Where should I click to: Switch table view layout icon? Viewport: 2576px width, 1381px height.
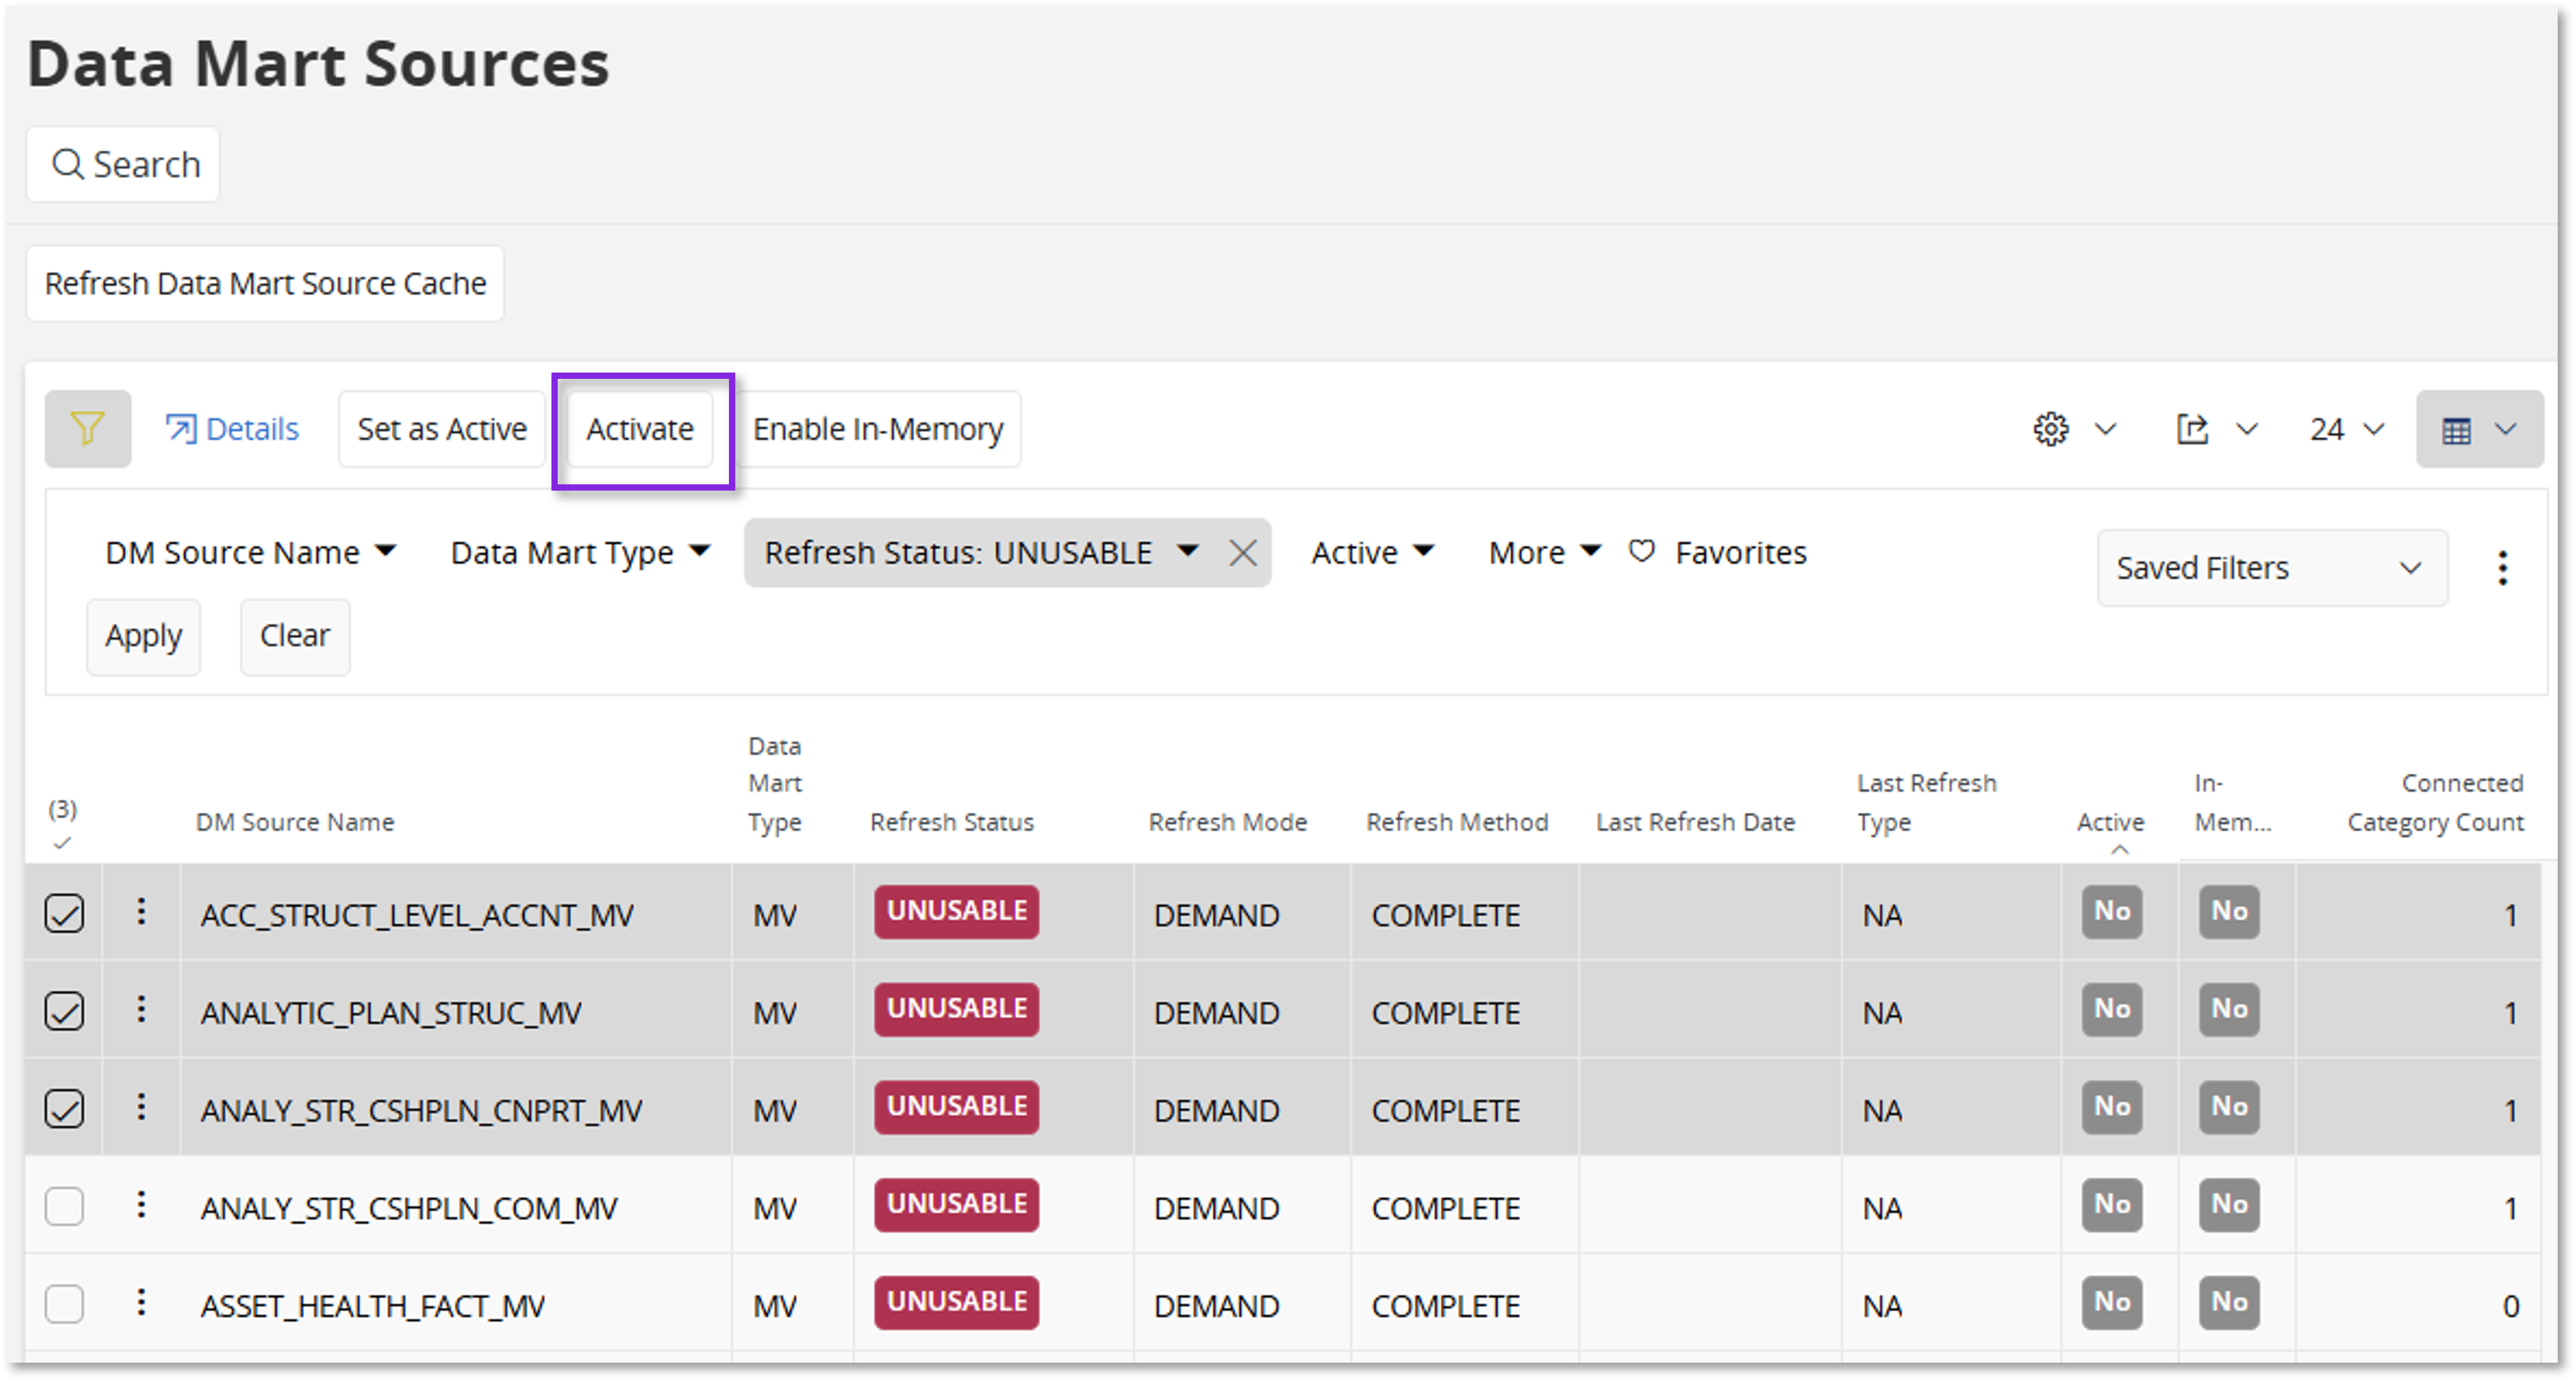(x=2479, y=429)
